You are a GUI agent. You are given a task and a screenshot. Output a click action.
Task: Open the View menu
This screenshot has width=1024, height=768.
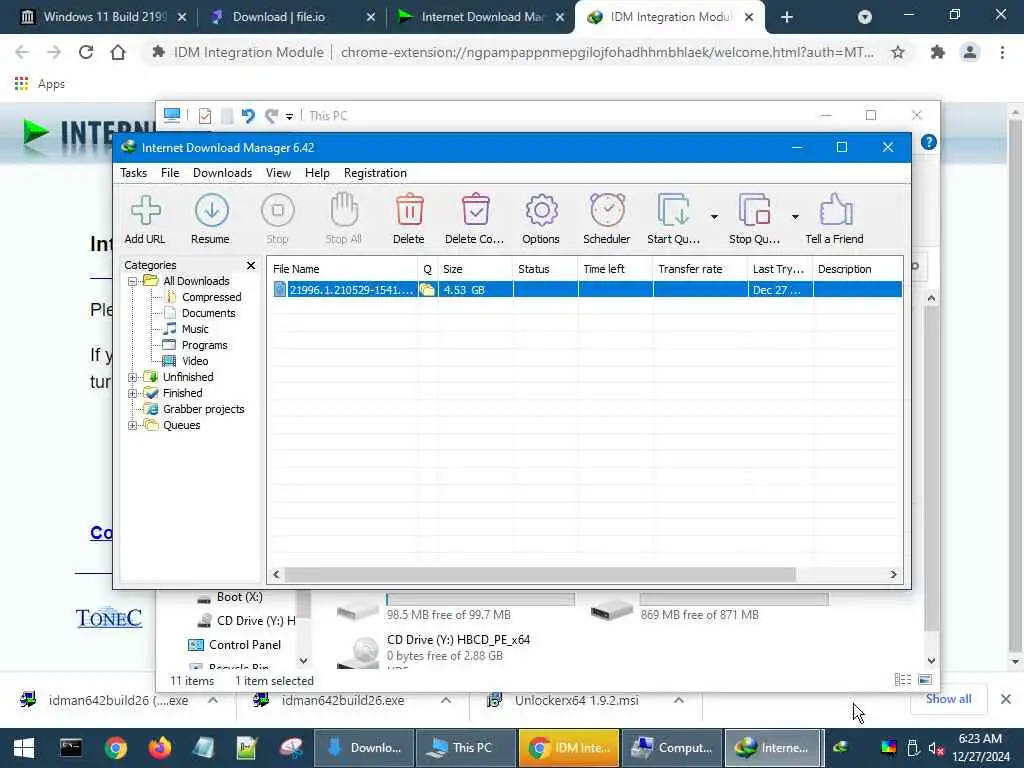(278, 173)
